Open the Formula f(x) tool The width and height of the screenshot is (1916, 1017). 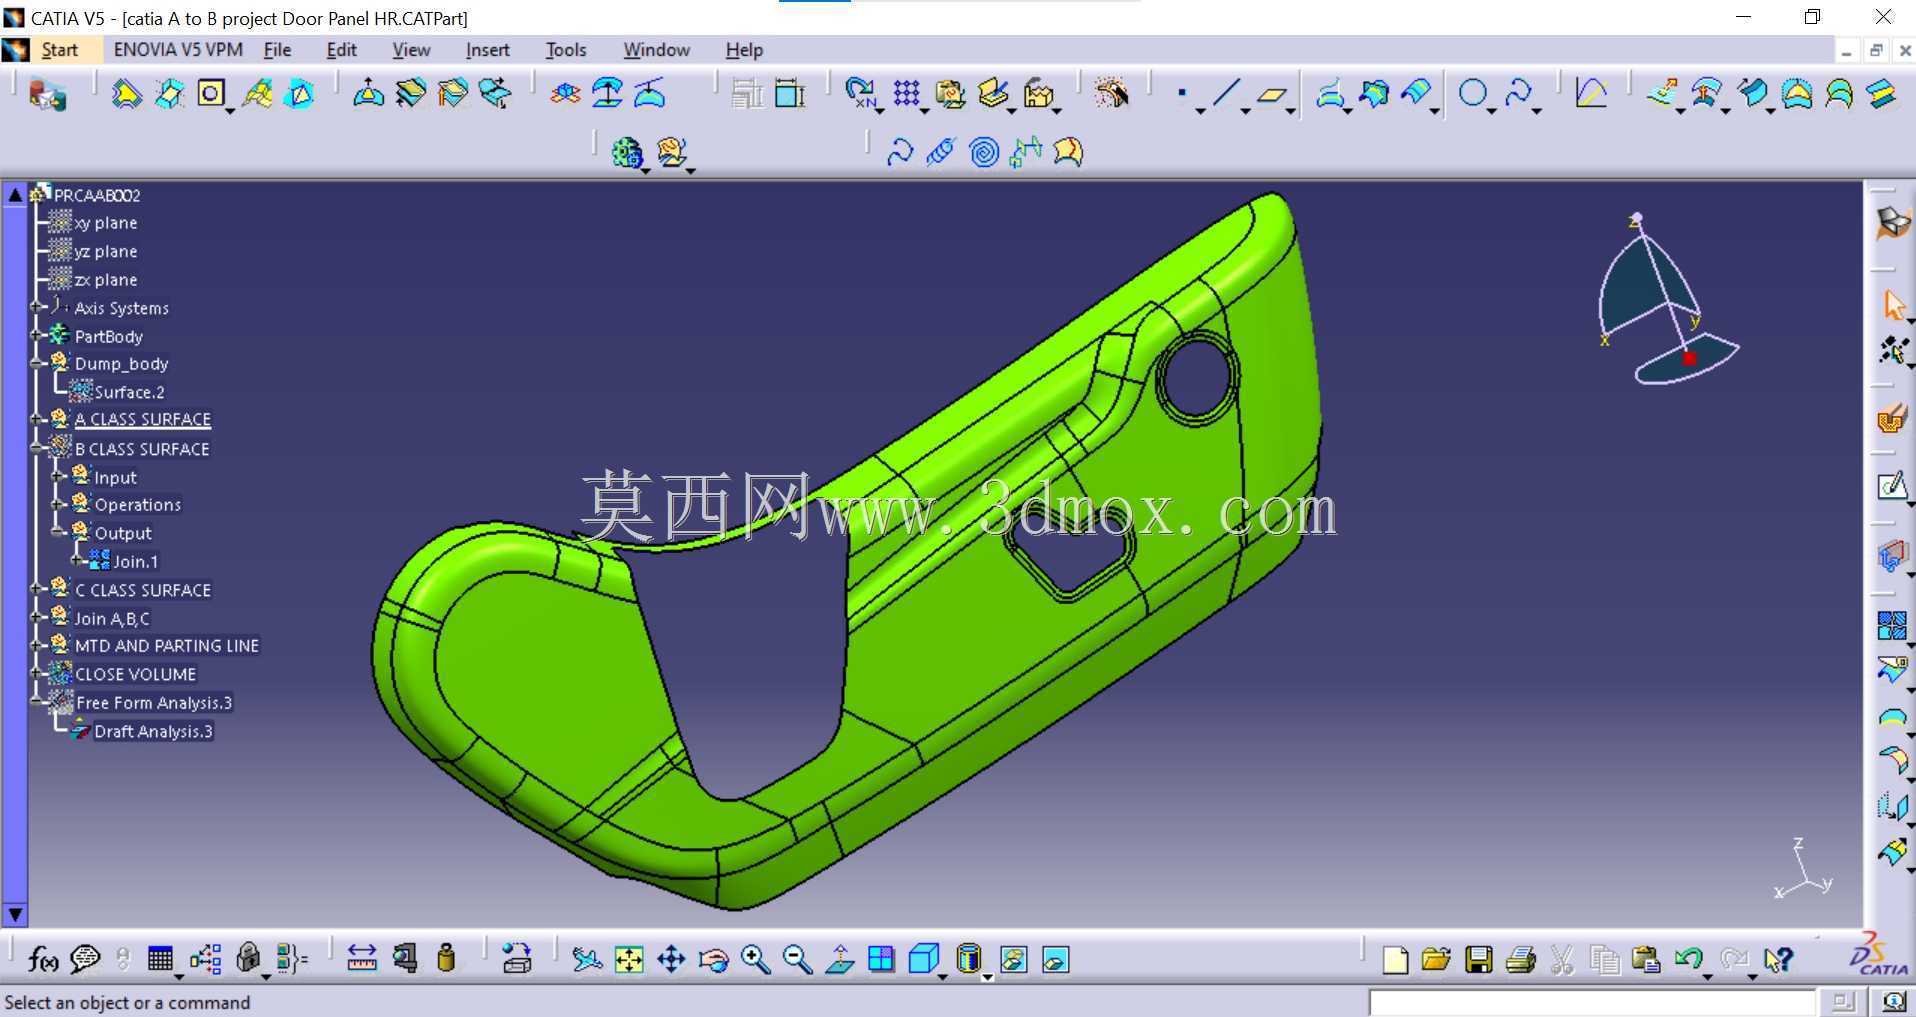click(43, 960)
